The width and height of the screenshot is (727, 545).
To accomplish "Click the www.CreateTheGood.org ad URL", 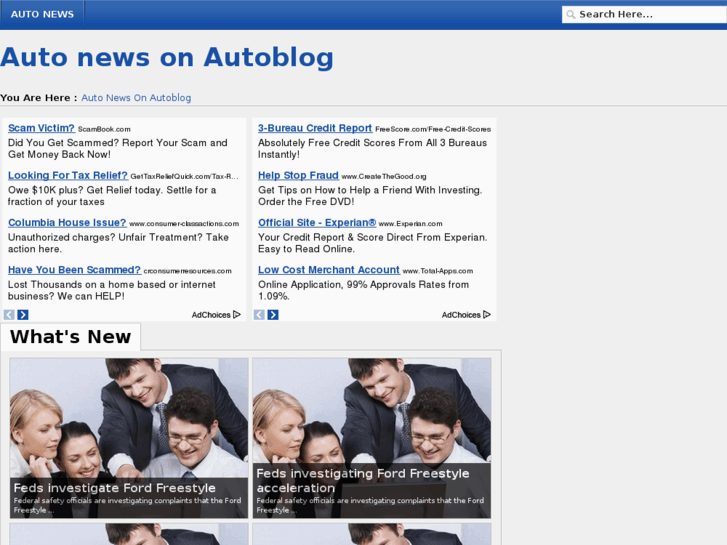I will (x=384, y=177).
